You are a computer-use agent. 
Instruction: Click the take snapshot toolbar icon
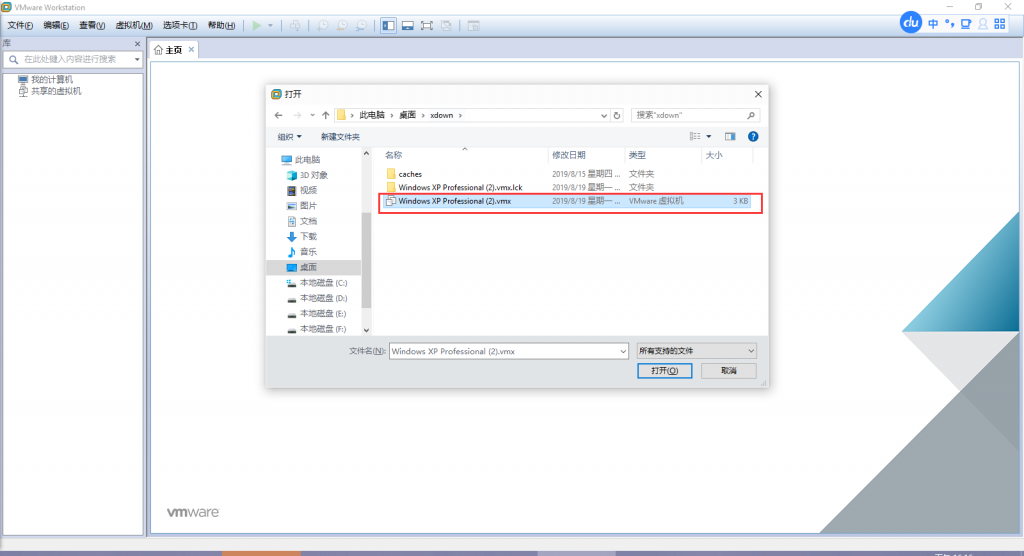(323, 25)
